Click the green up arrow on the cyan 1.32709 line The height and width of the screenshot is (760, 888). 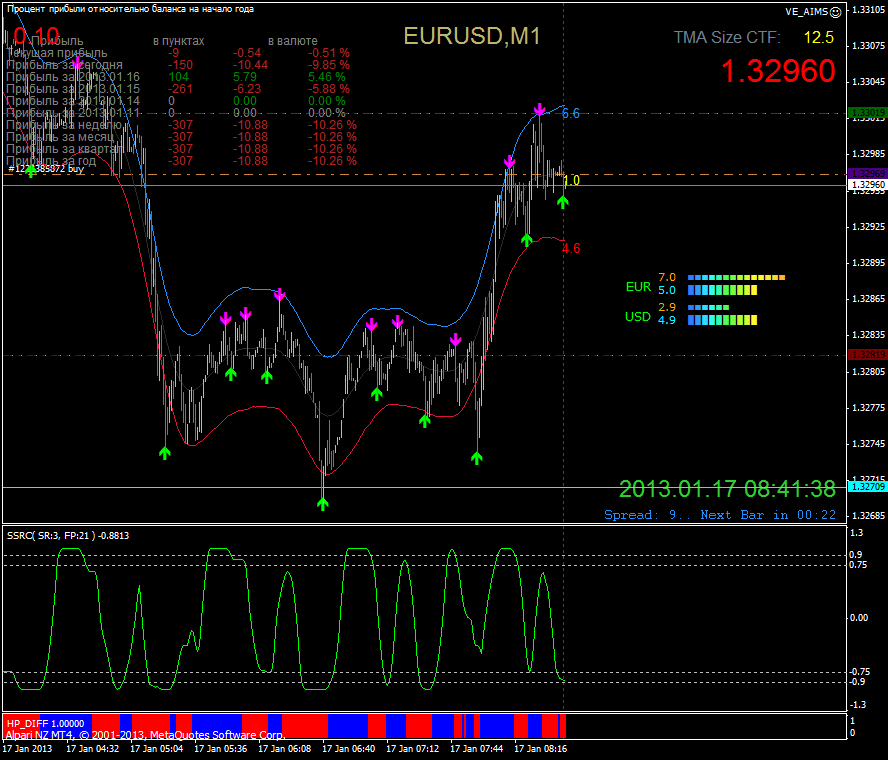322,503
